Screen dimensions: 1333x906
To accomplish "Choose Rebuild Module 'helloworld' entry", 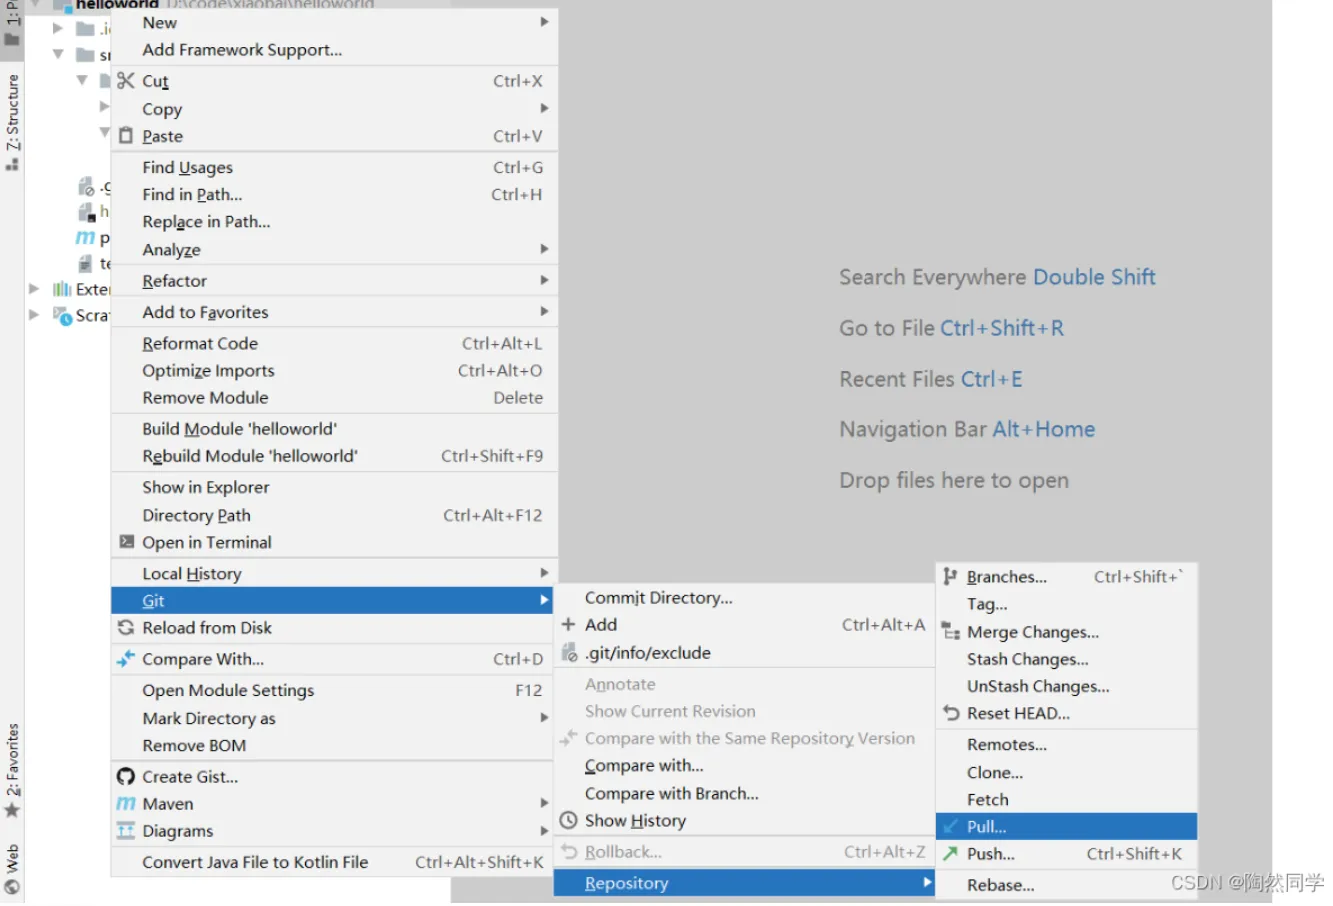I will tap(334, 456).
